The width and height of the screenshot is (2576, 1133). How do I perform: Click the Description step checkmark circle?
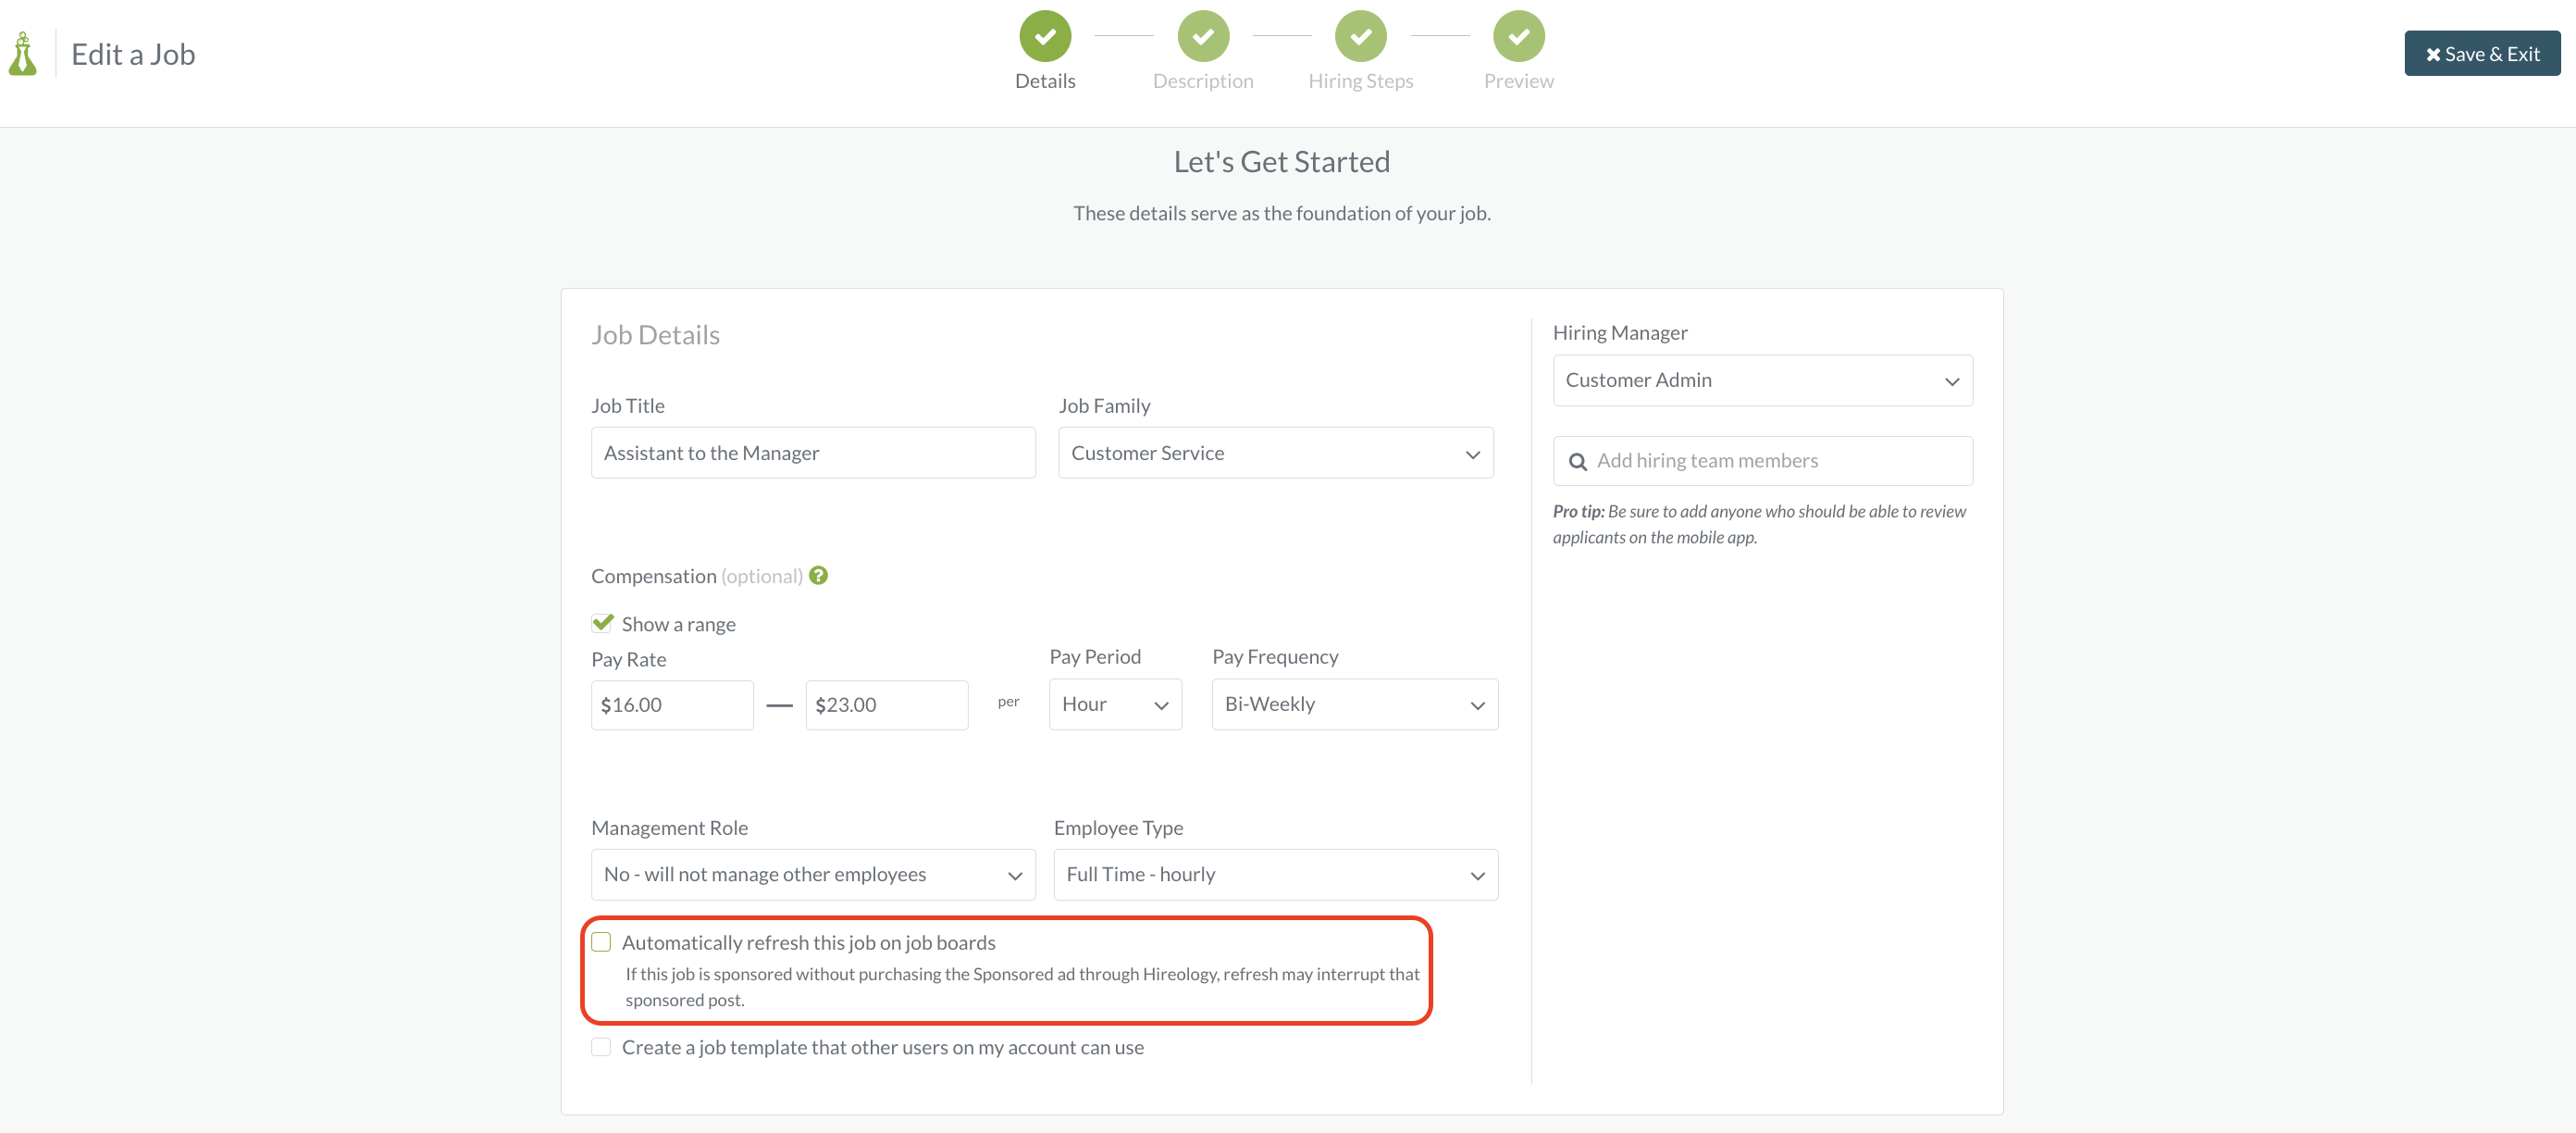pos(1203,36)
